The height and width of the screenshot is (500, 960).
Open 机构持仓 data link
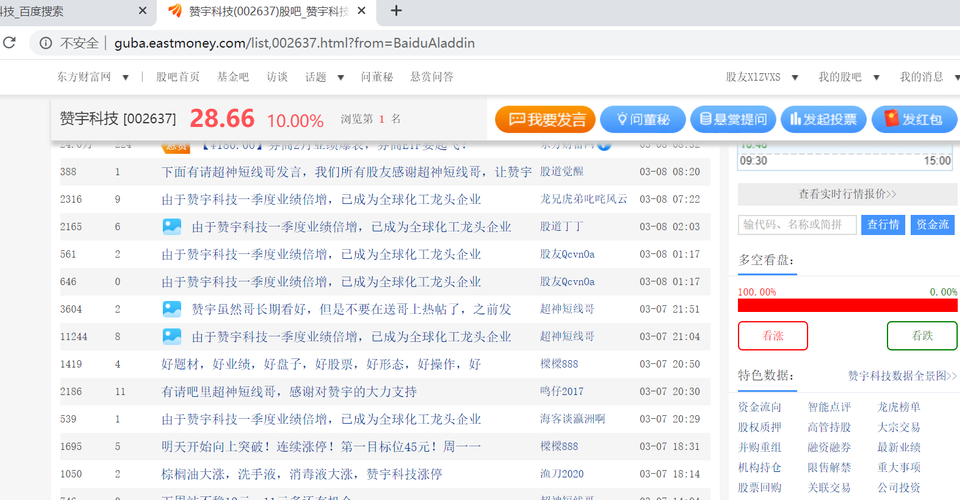pyautogui.click(x=759, y=468)
